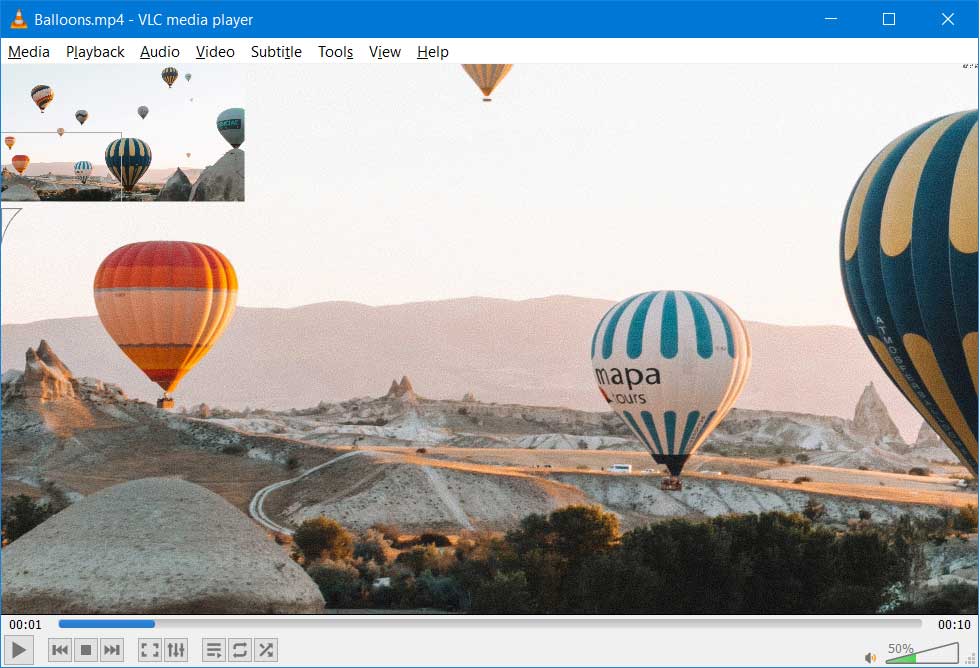Image resolution: width=980 pixels, height=668 pixels.
Task: Jump back with the previous media icon
Action: (x=60, y=649)
